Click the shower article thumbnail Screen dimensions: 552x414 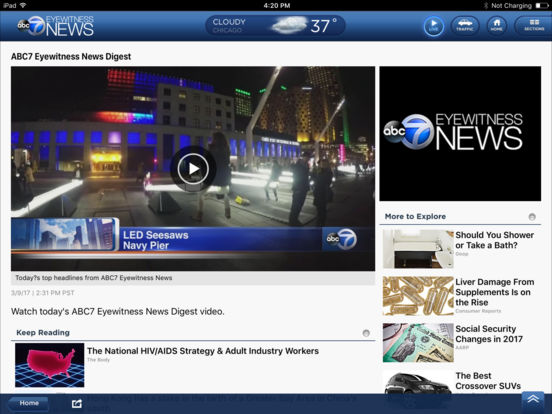coord(418,249)
